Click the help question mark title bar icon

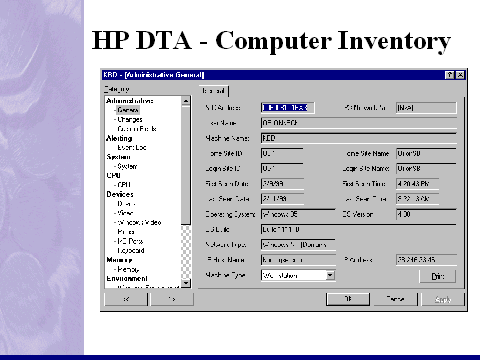tap(450, 75)
